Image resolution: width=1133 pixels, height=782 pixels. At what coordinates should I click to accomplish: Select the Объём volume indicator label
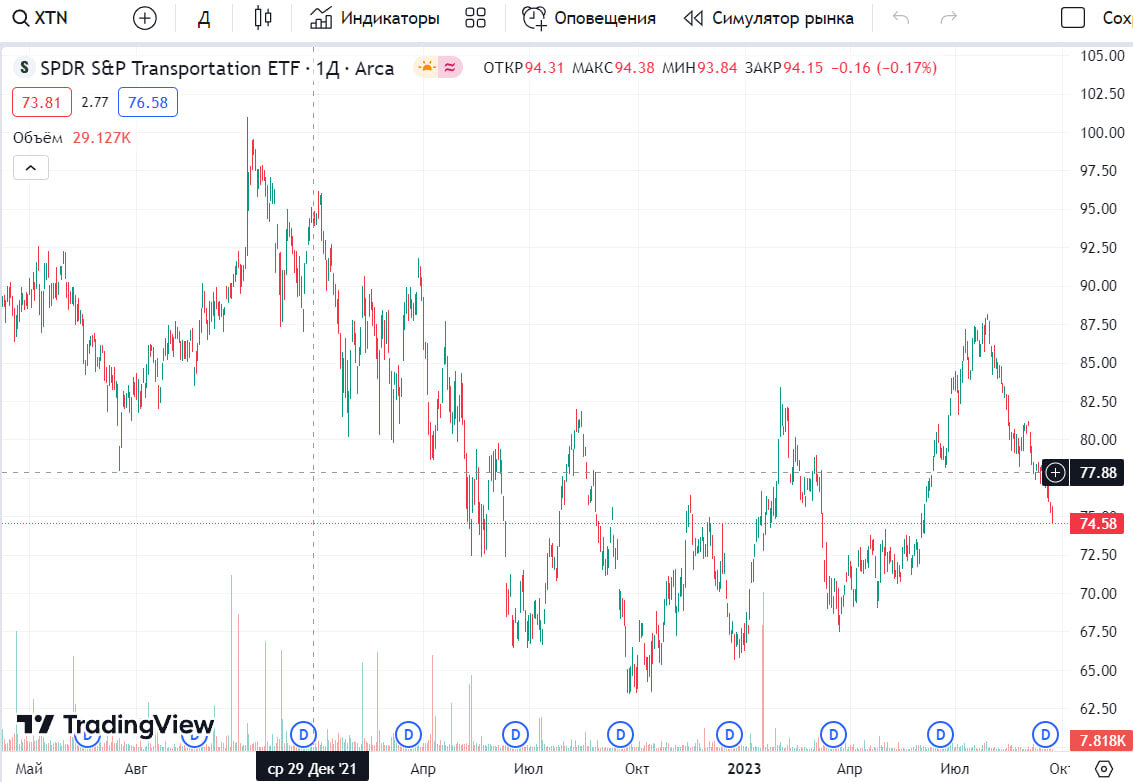click(38, 137)
